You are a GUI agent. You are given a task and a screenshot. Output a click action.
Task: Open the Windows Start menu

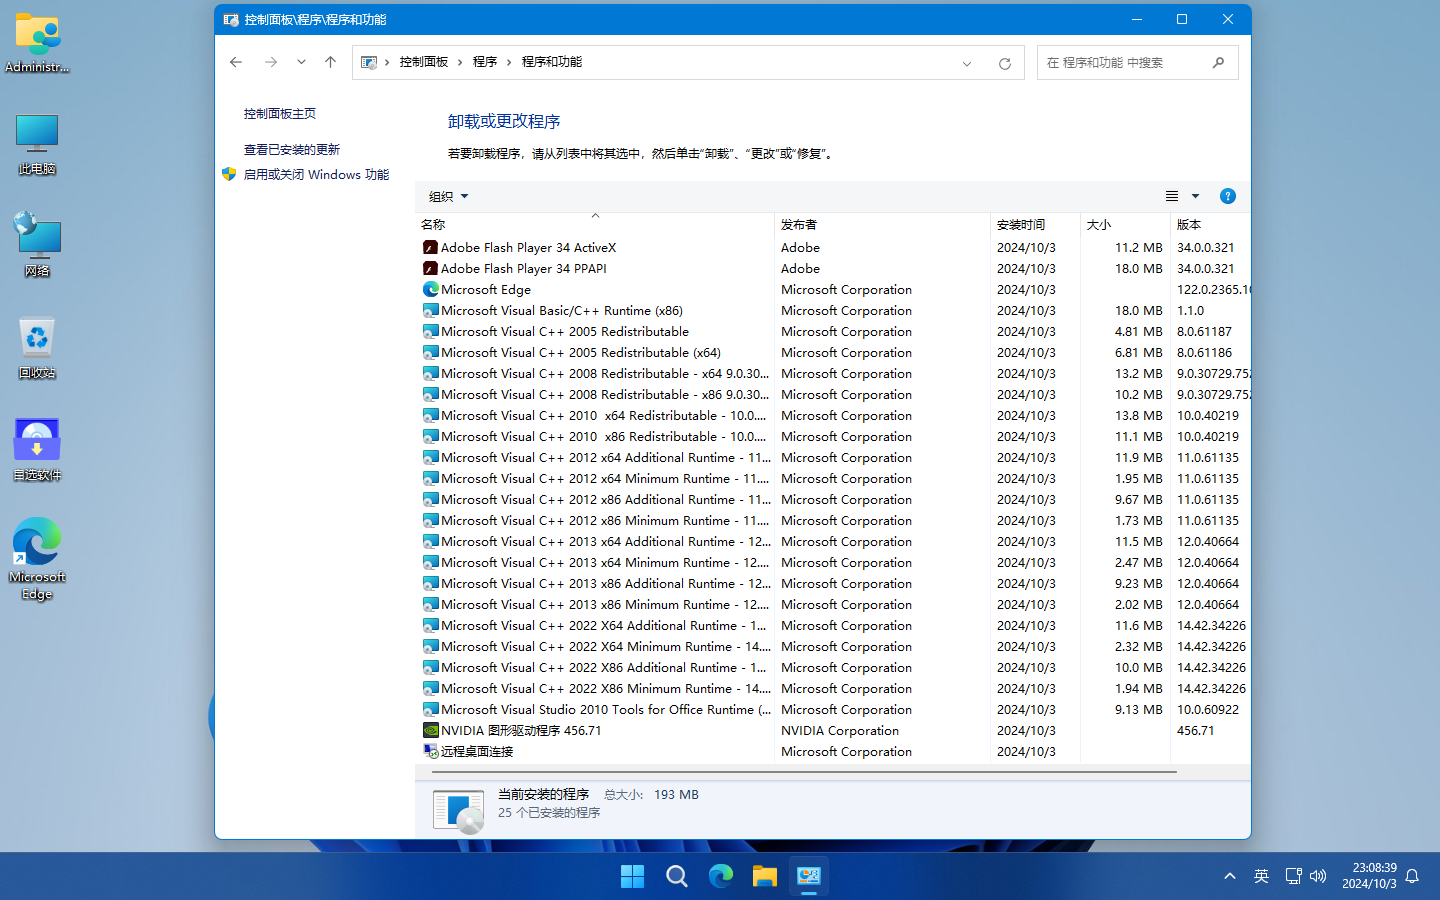633,877
